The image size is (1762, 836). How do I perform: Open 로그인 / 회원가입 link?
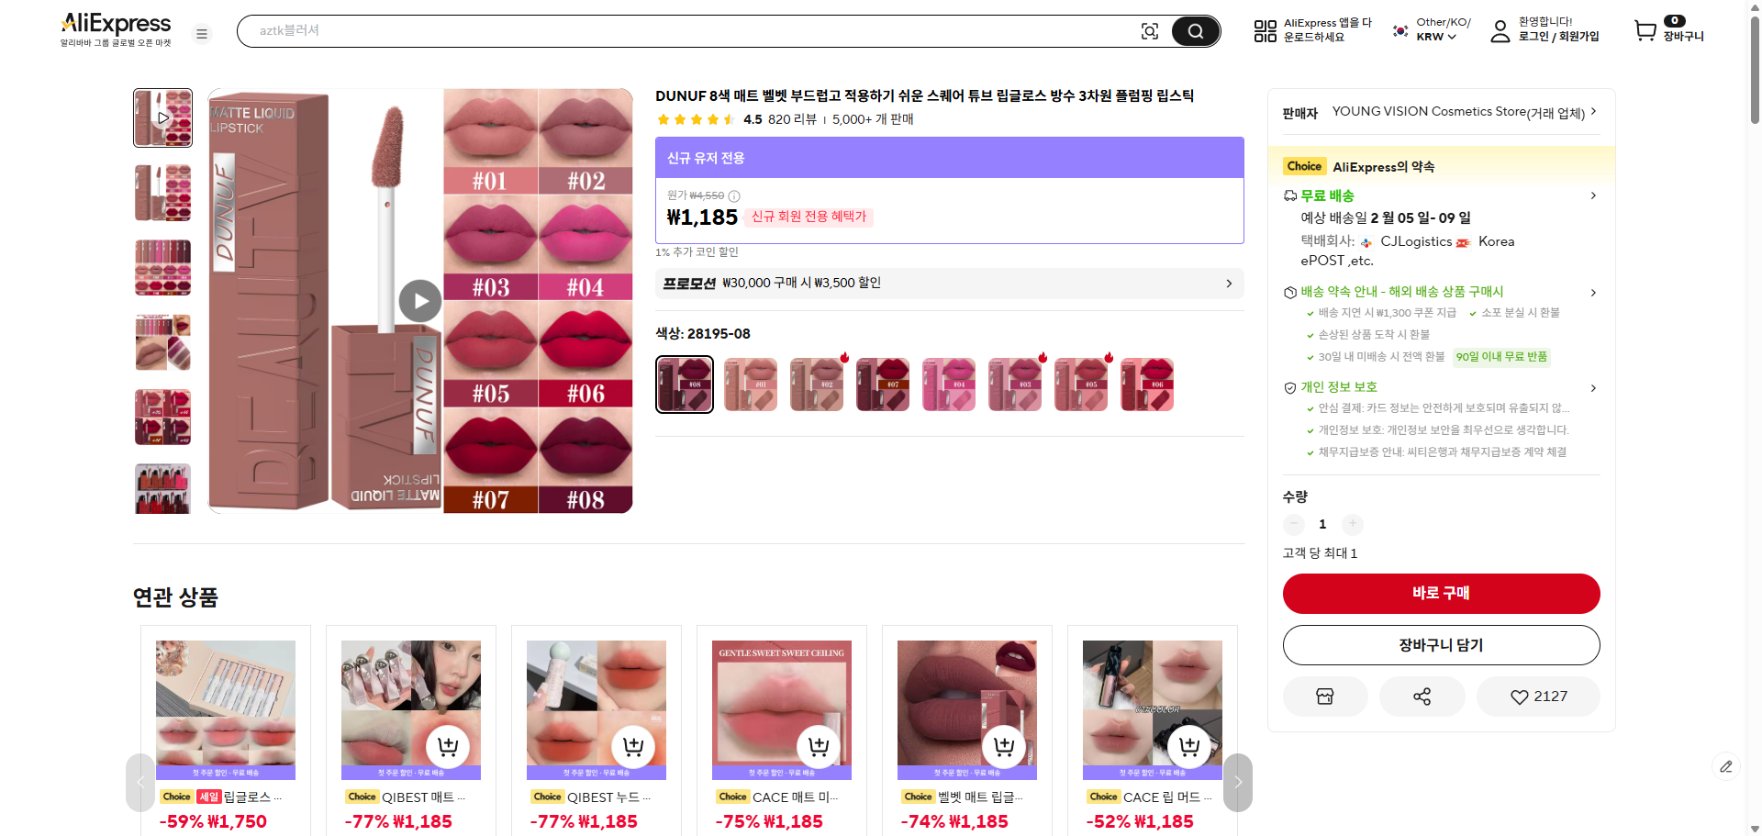coord(1559,37)
